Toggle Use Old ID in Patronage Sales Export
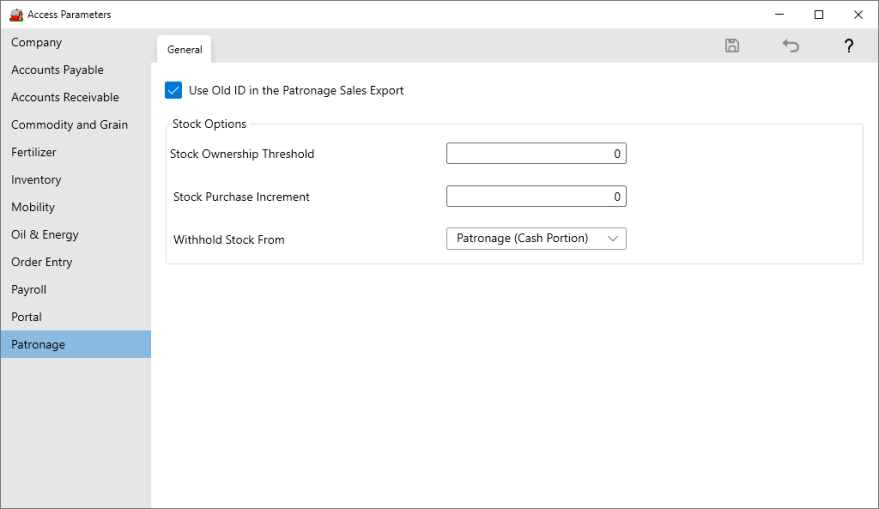This screenshot has width=879, height=509. [x=174, y=91]
